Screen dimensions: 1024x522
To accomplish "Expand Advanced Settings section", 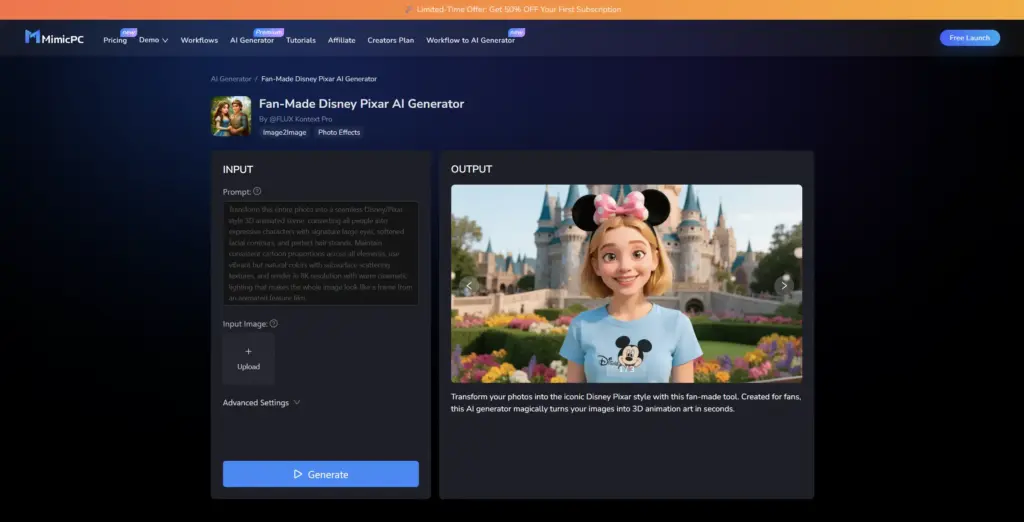I will click(261, 402).
